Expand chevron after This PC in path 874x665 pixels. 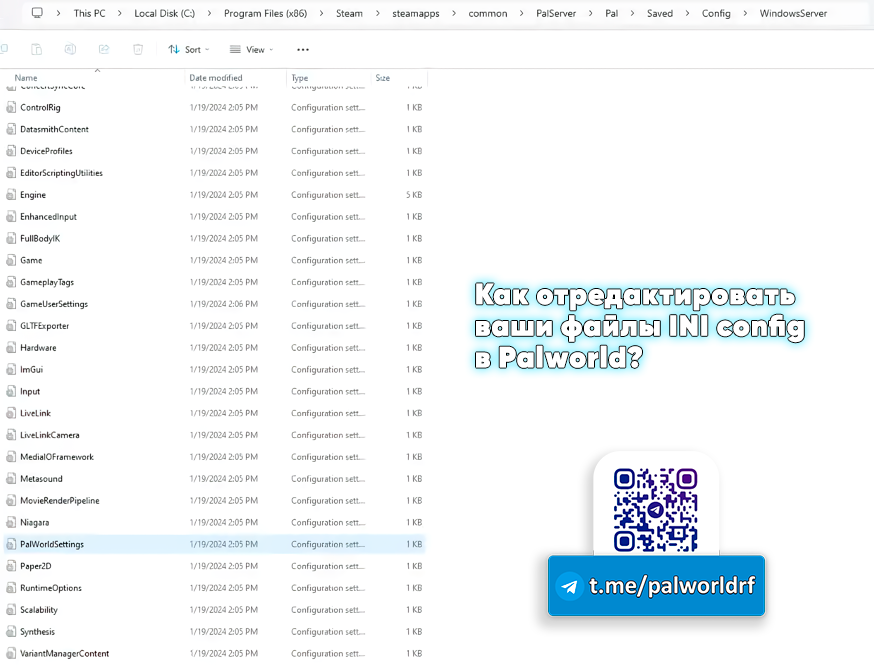[x=120, y=13]
